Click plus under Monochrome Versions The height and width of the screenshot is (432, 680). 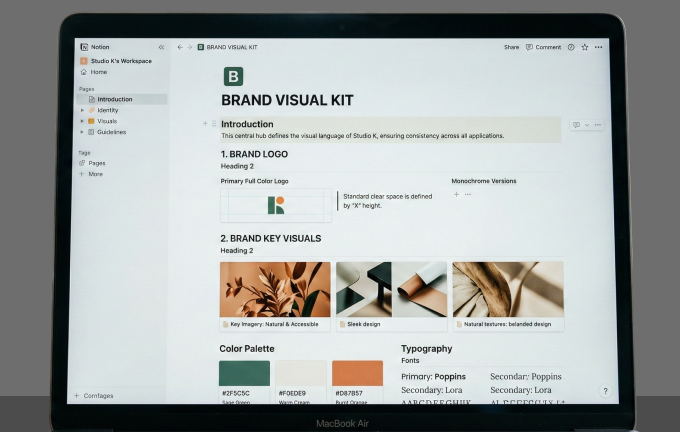(456, 194)
